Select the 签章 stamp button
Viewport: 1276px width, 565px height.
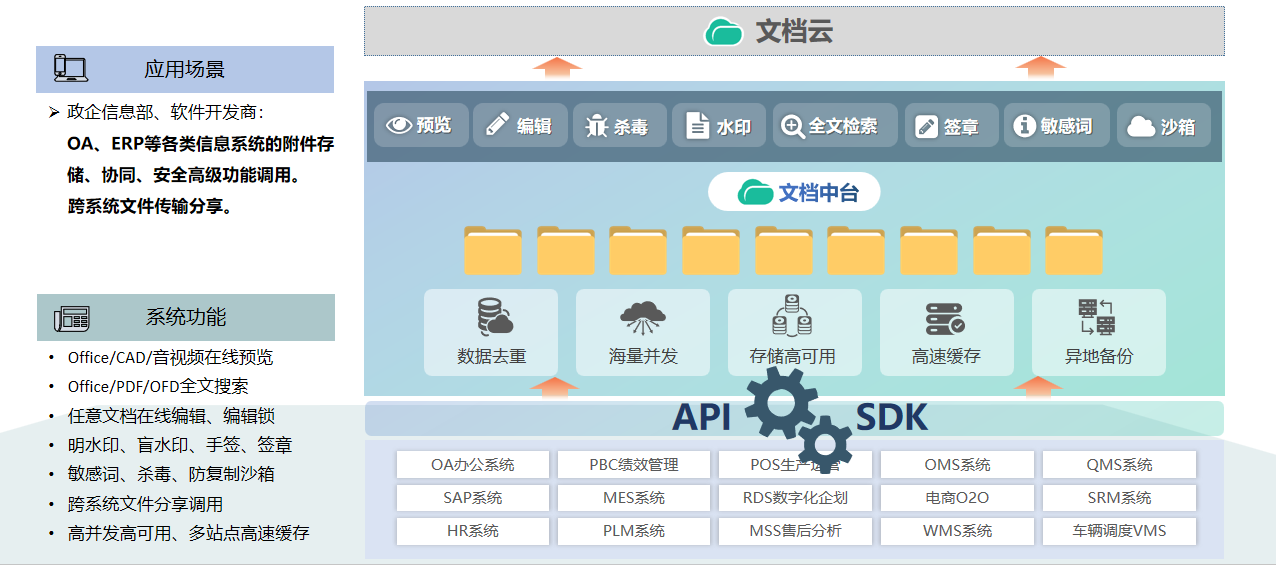coord(951,126)
